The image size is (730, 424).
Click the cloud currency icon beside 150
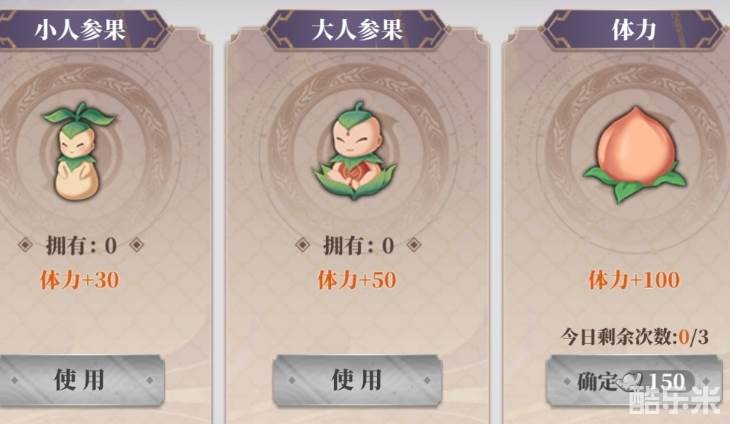(631, 381)
